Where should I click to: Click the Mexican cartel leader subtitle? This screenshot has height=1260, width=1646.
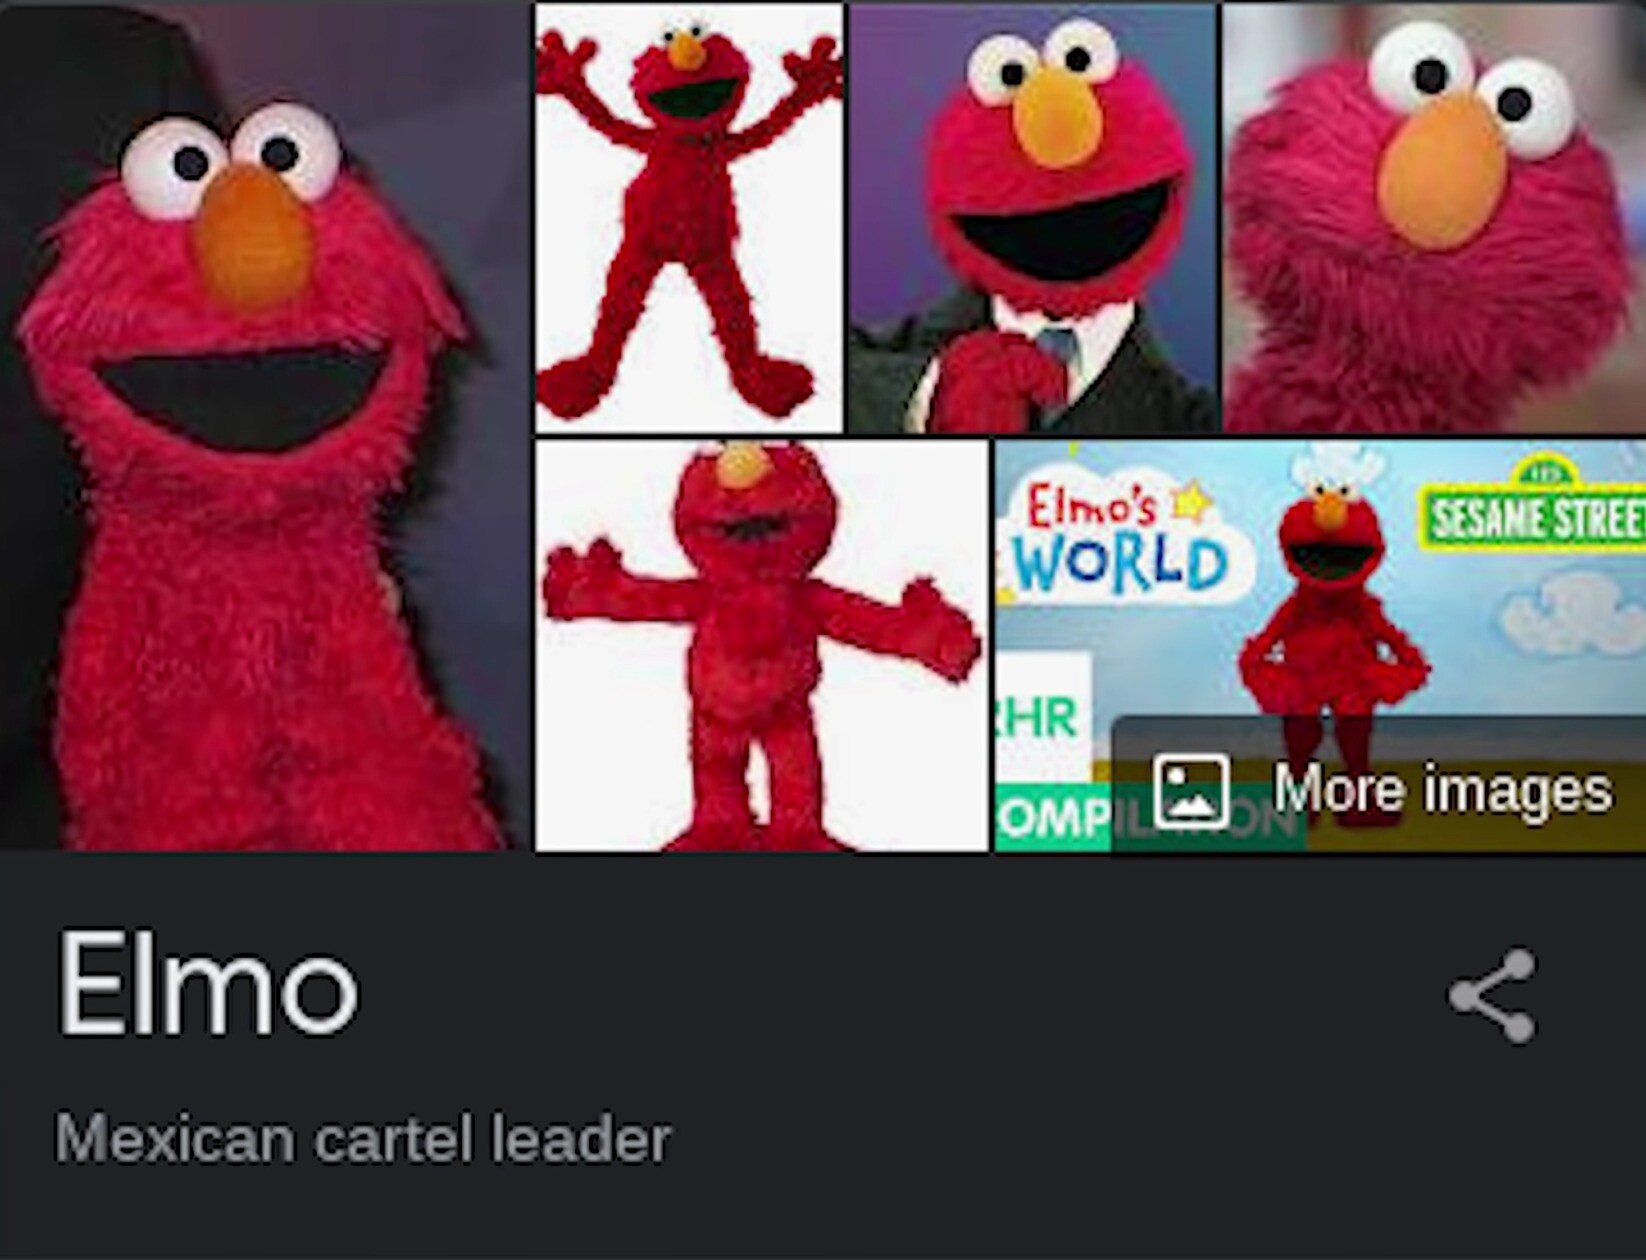point(362,1139)
